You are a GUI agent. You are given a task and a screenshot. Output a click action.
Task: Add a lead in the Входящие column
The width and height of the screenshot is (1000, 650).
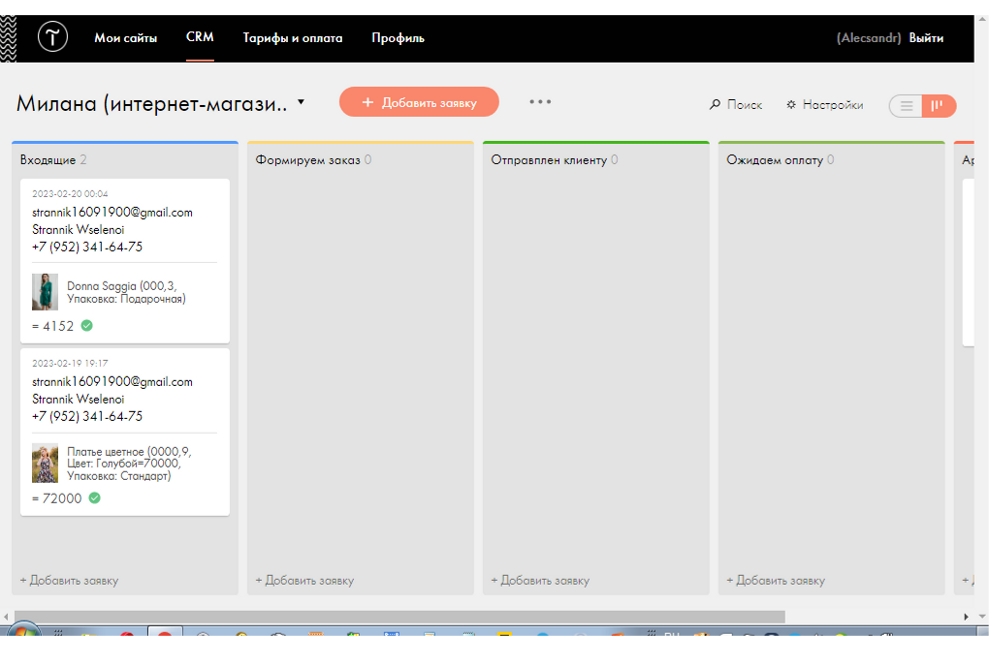(x=69, y=580)
